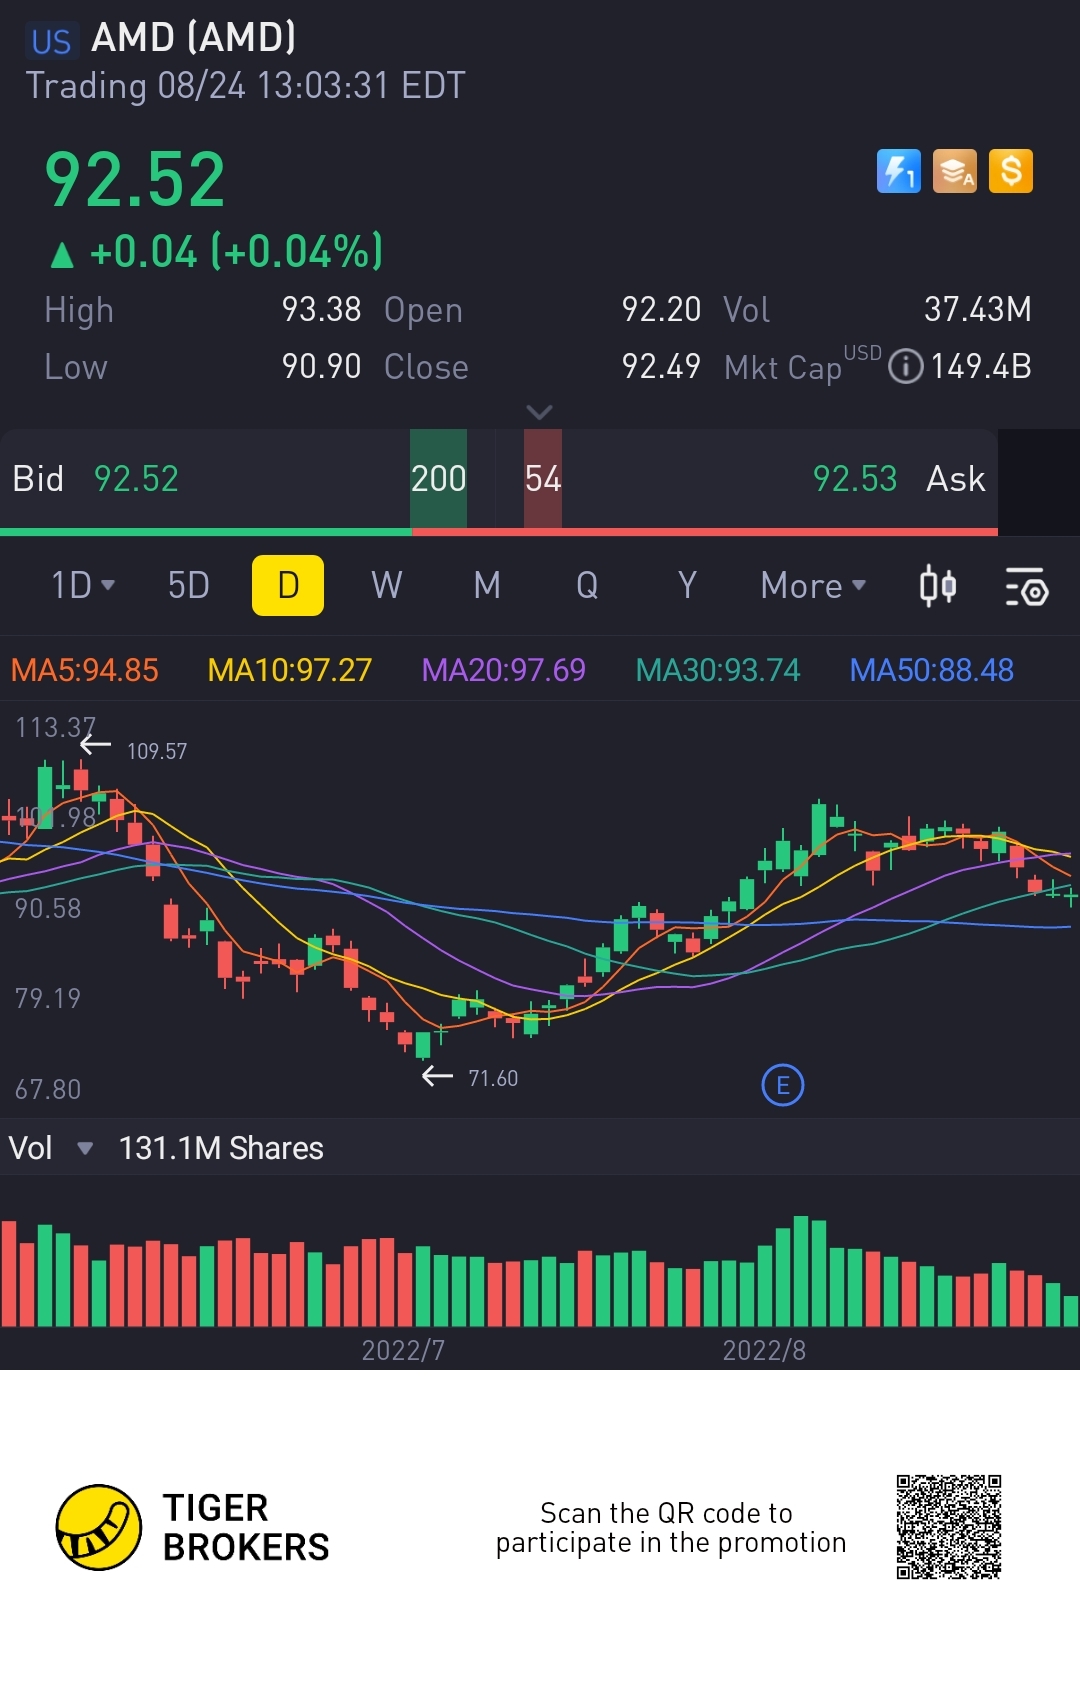This screenshot has width=1080, height=1686.
Task: Switch chart style with the candlestick icon
Action: pos(938,586)
